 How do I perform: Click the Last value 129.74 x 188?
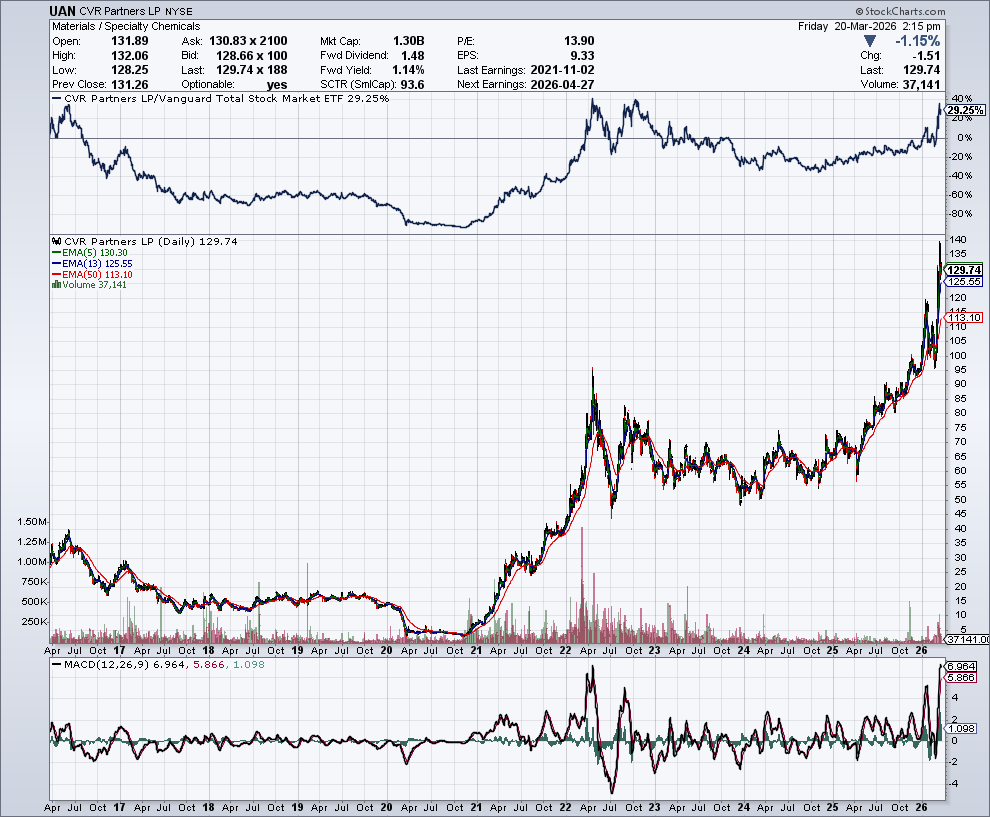(x=251, y=70)
